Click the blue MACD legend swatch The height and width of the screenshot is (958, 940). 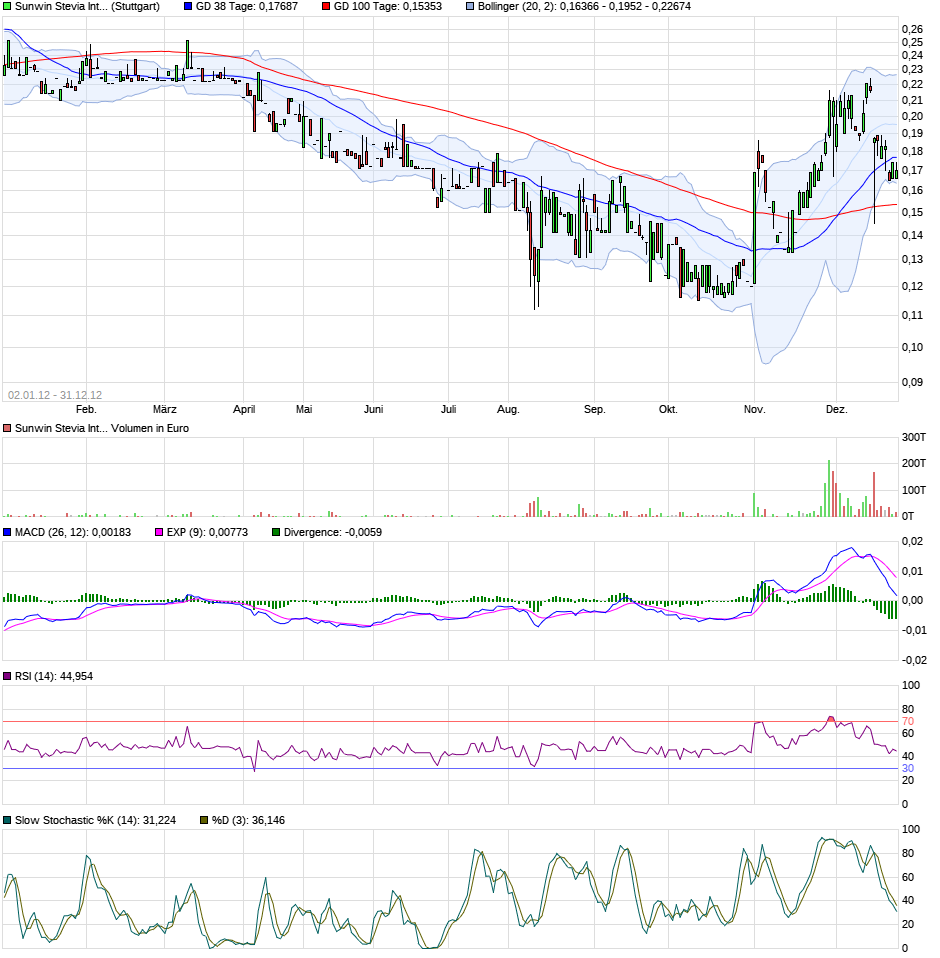7,532
